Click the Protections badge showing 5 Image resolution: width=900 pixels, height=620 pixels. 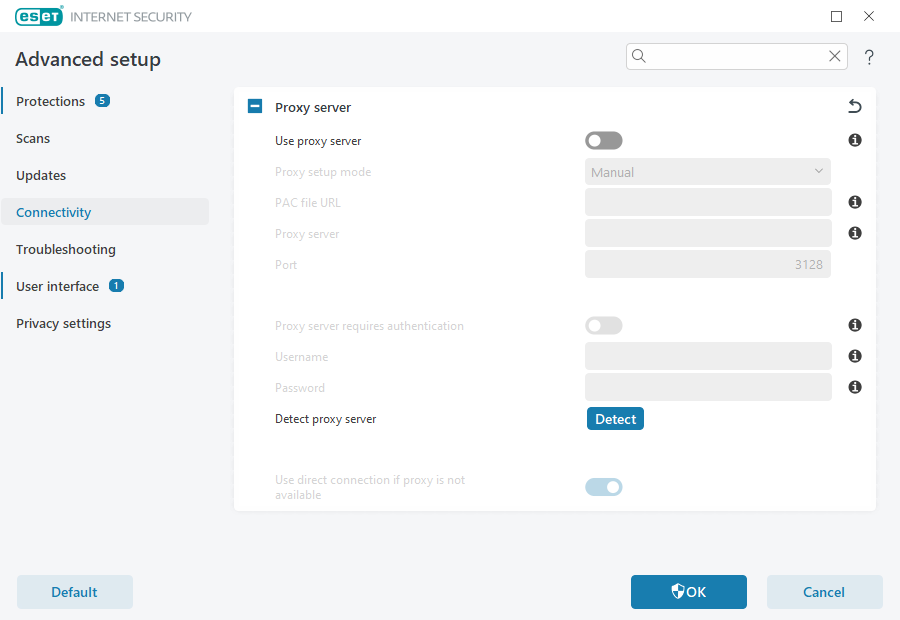pyautogui.click(x=102, y=100)
